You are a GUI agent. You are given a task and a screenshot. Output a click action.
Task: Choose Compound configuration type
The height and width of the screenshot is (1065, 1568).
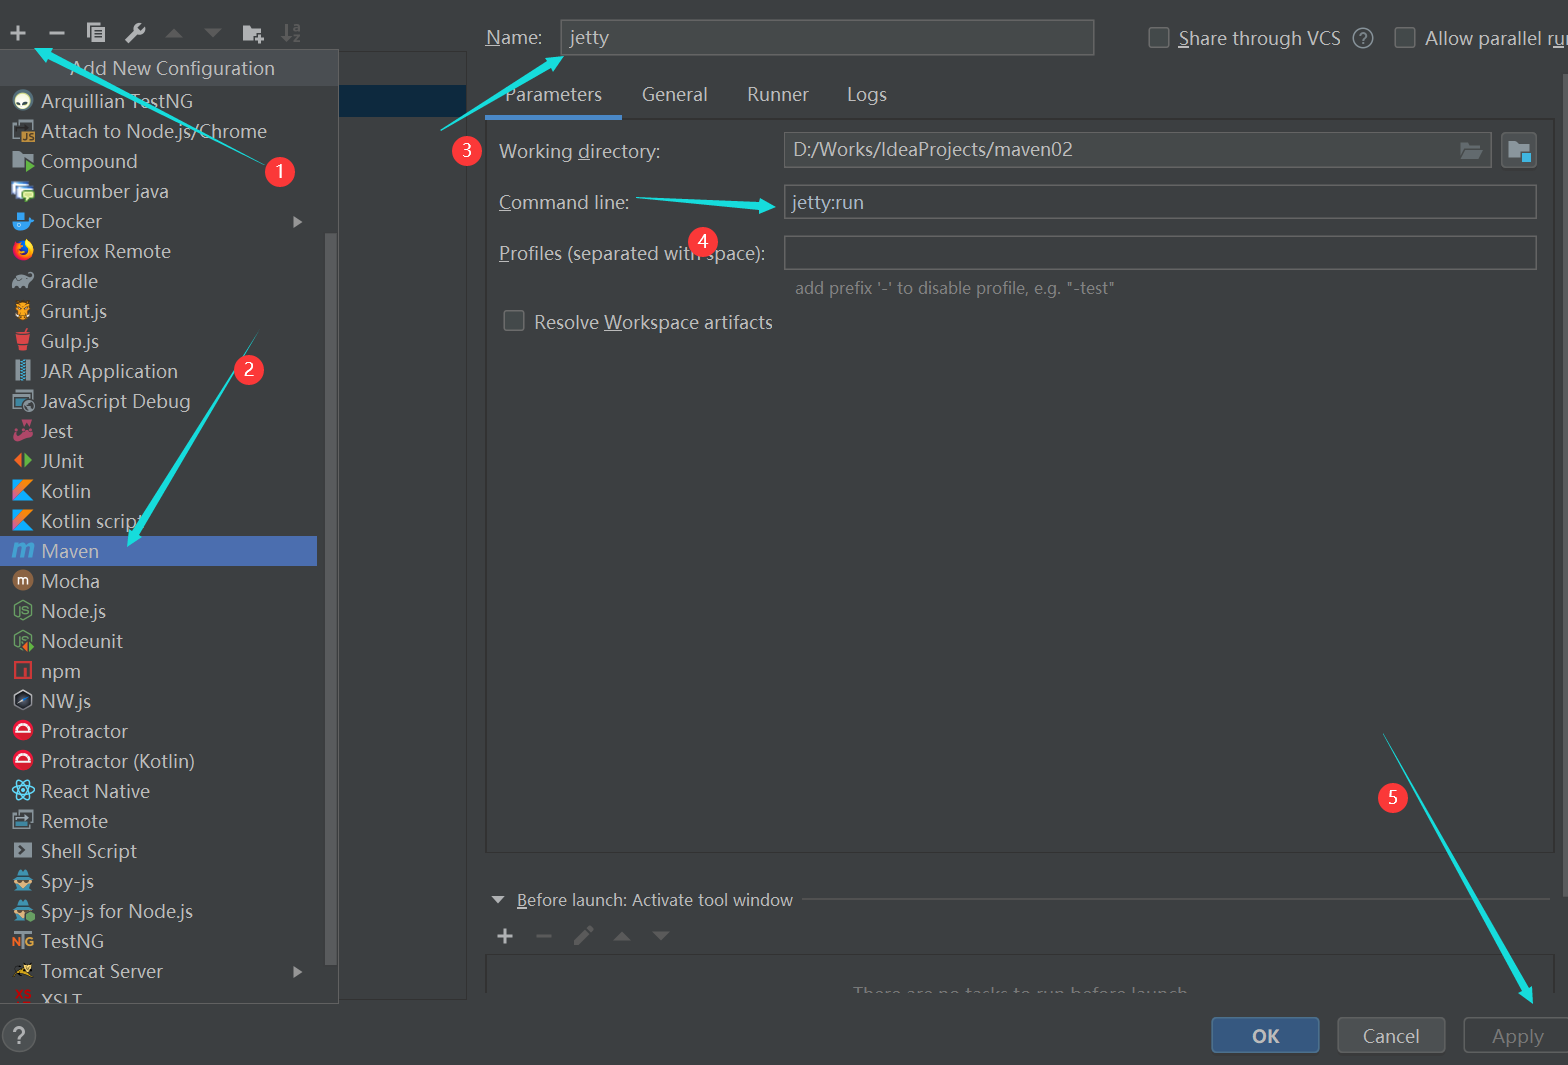pos(160,161)
